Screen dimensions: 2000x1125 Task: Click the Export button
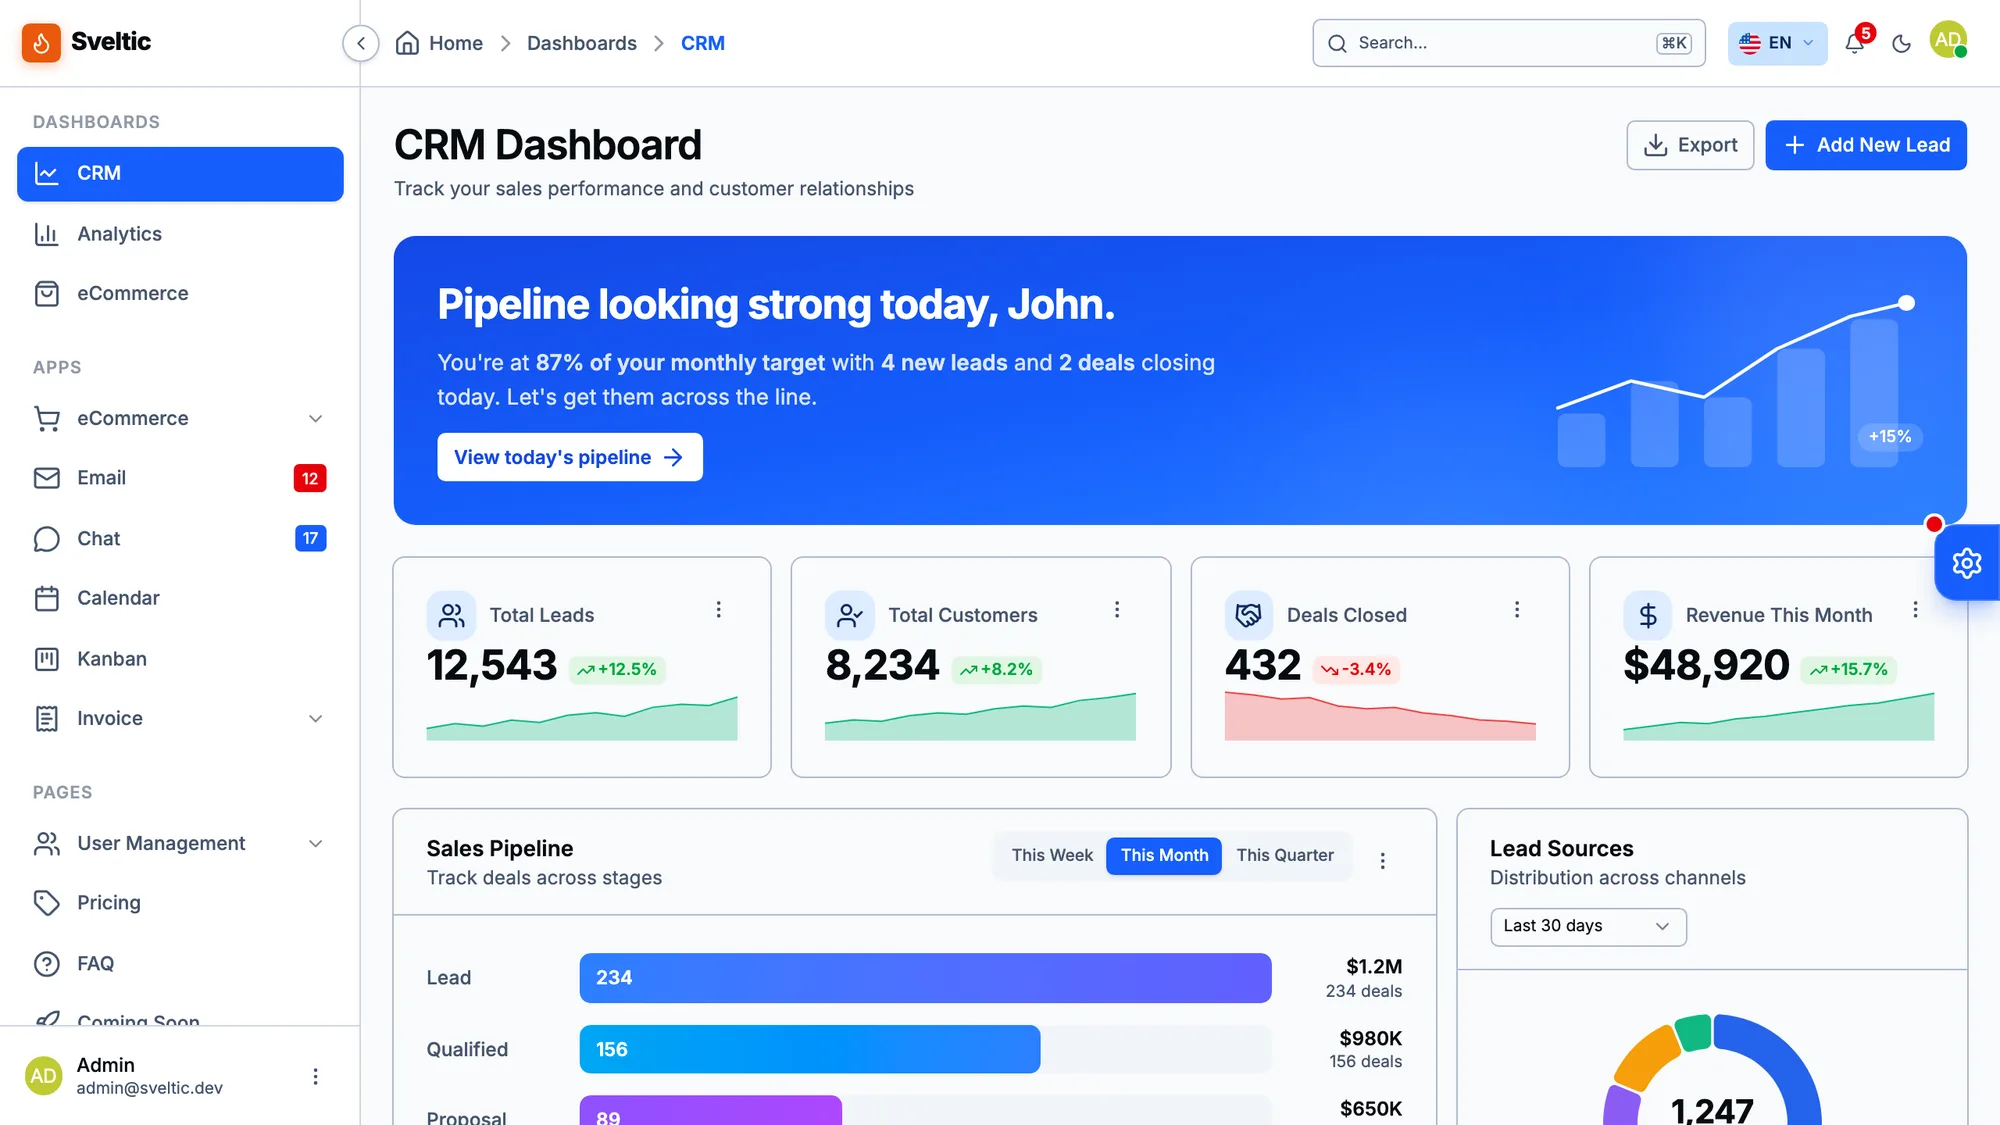click(1690, 145)
